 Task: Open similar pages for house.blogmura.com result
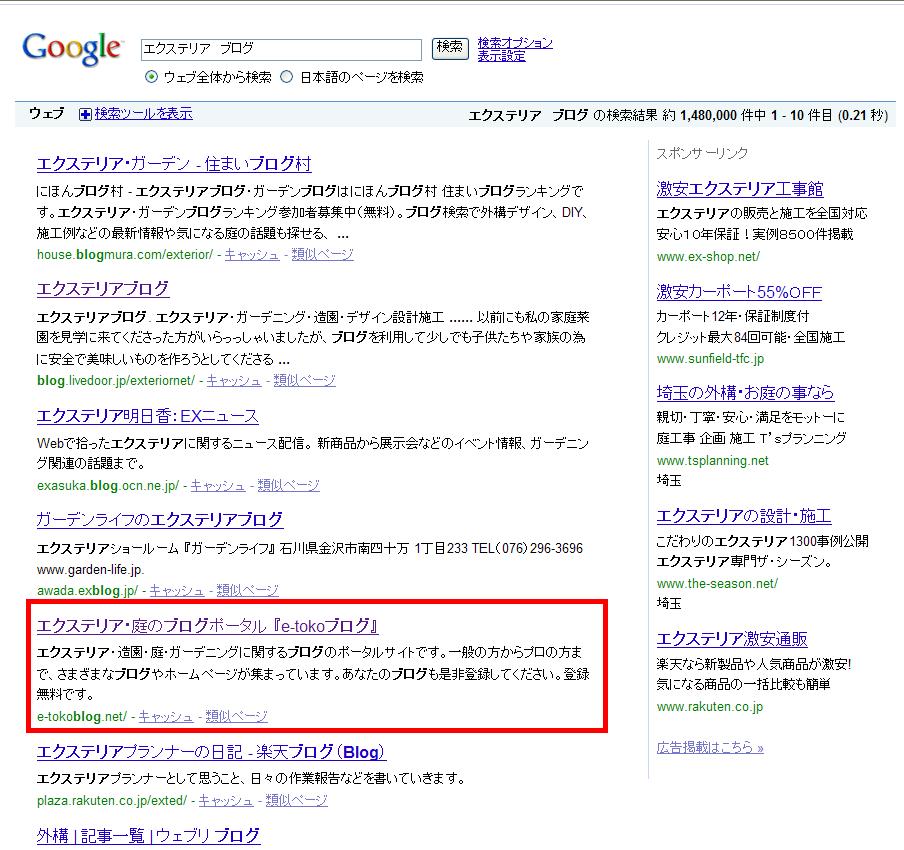pos(322,255)
